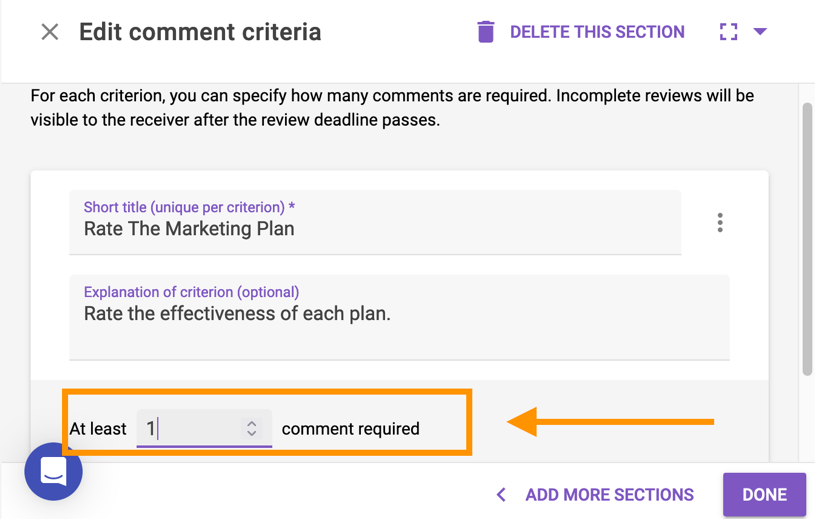Image resolution: width=821 pixels, height=519 pixels.
Task: Open the criterion three-dot options menu
Action: [x=720, y=223]
